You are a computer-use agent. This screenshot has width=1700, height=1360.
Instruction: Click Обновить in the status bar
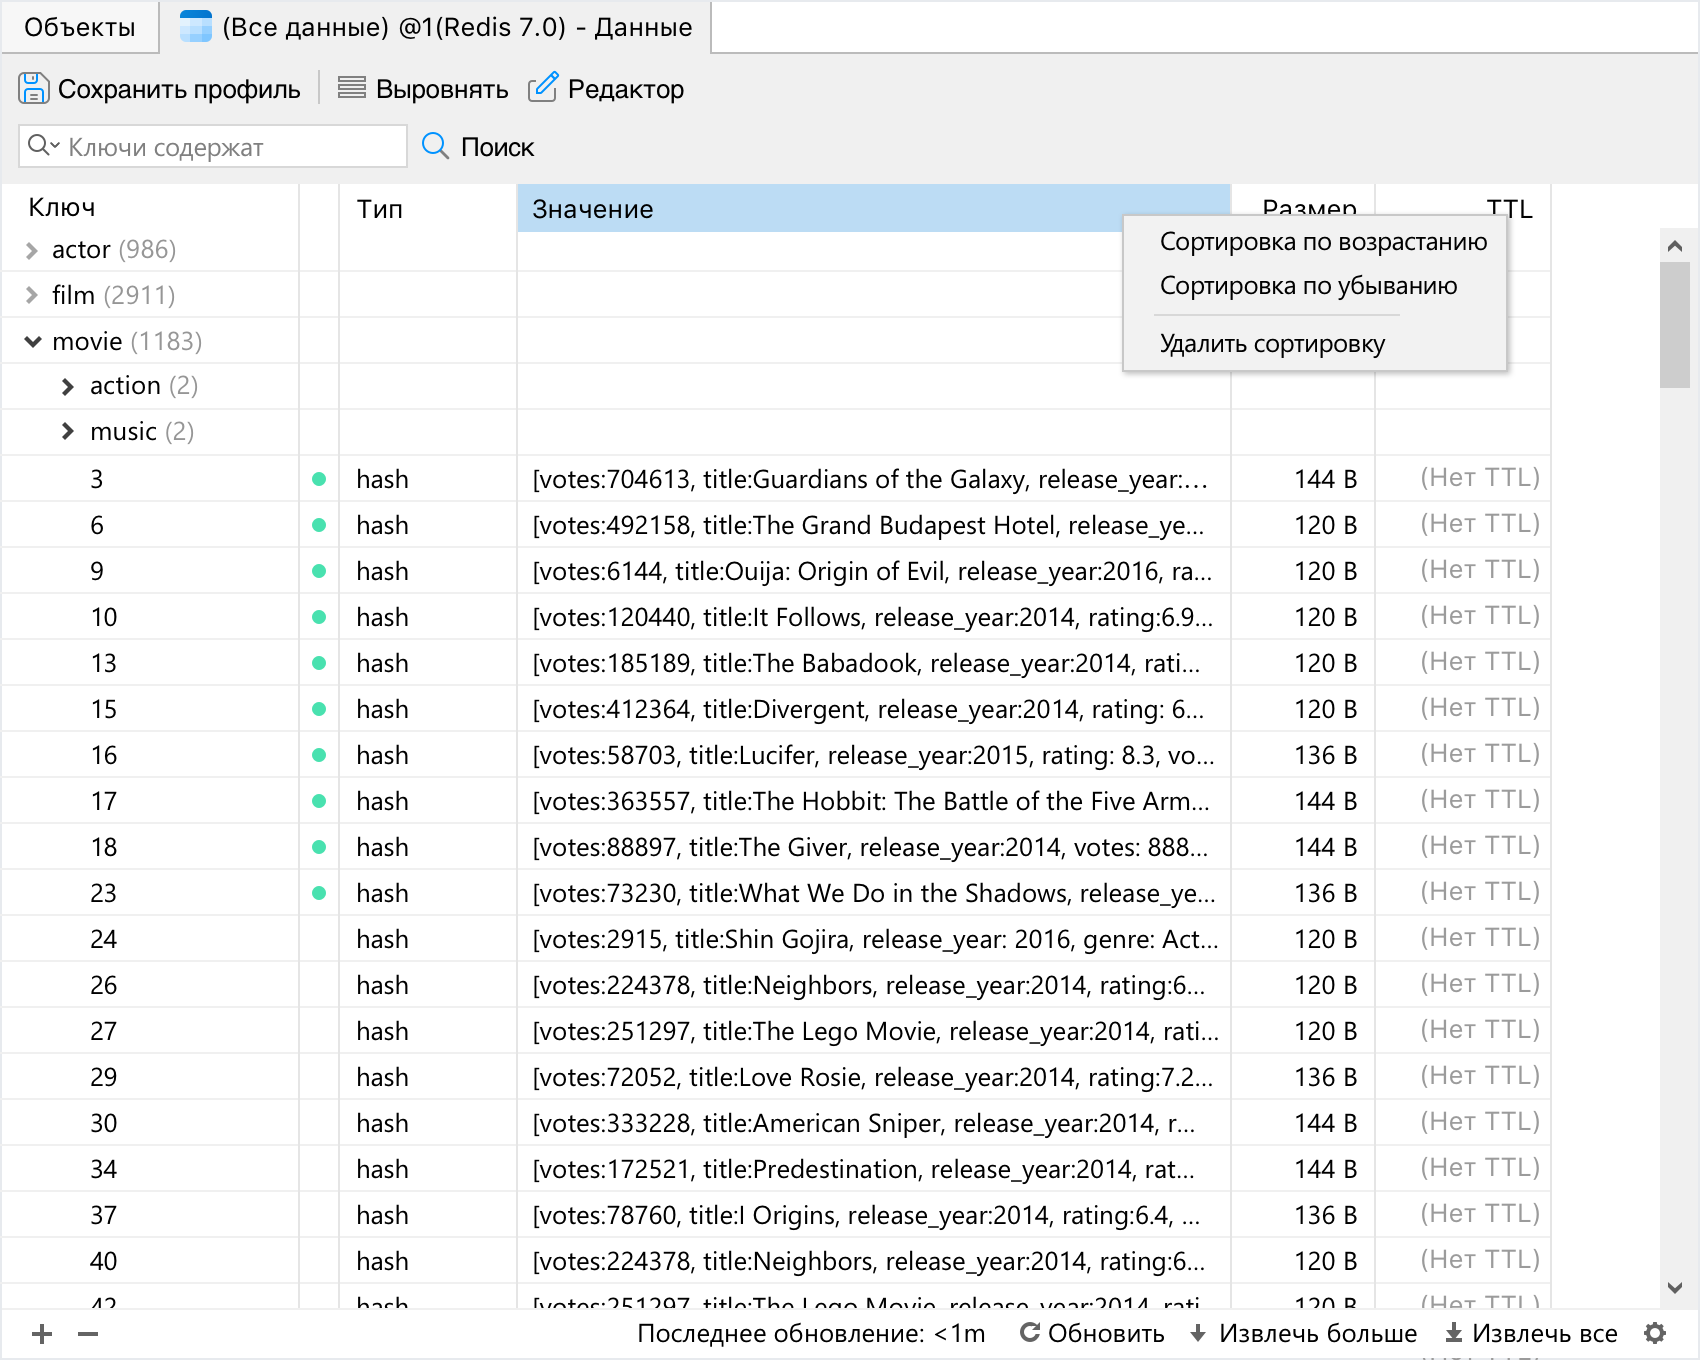click(1092, 1333)
